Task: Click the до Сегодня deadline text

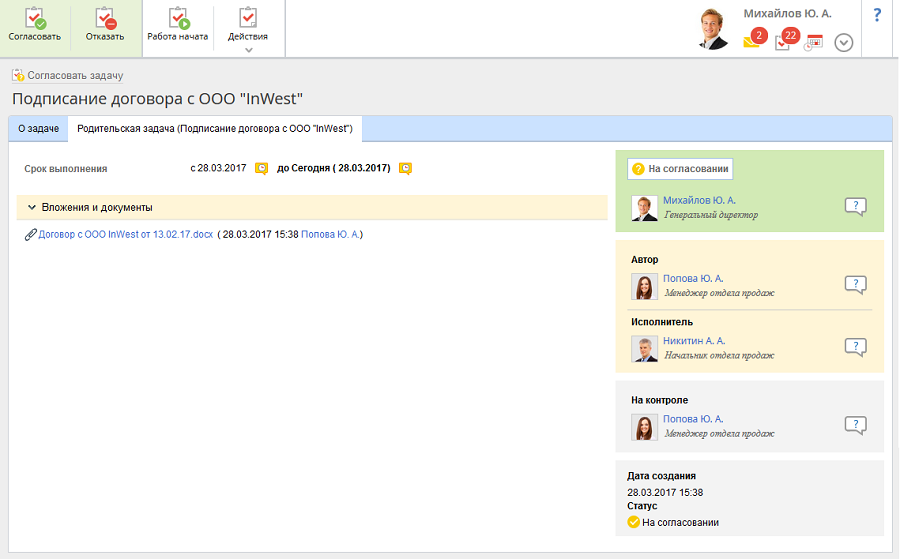Action: point(333,168)
